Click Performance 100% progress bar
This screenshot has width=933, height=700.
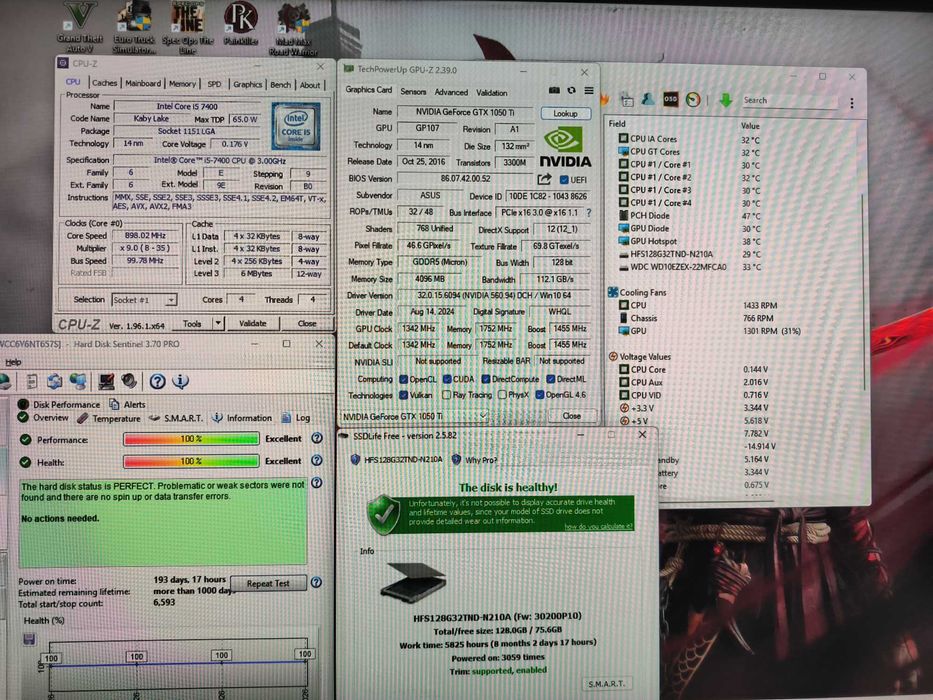pyautogui.click(x=191, y=439)
